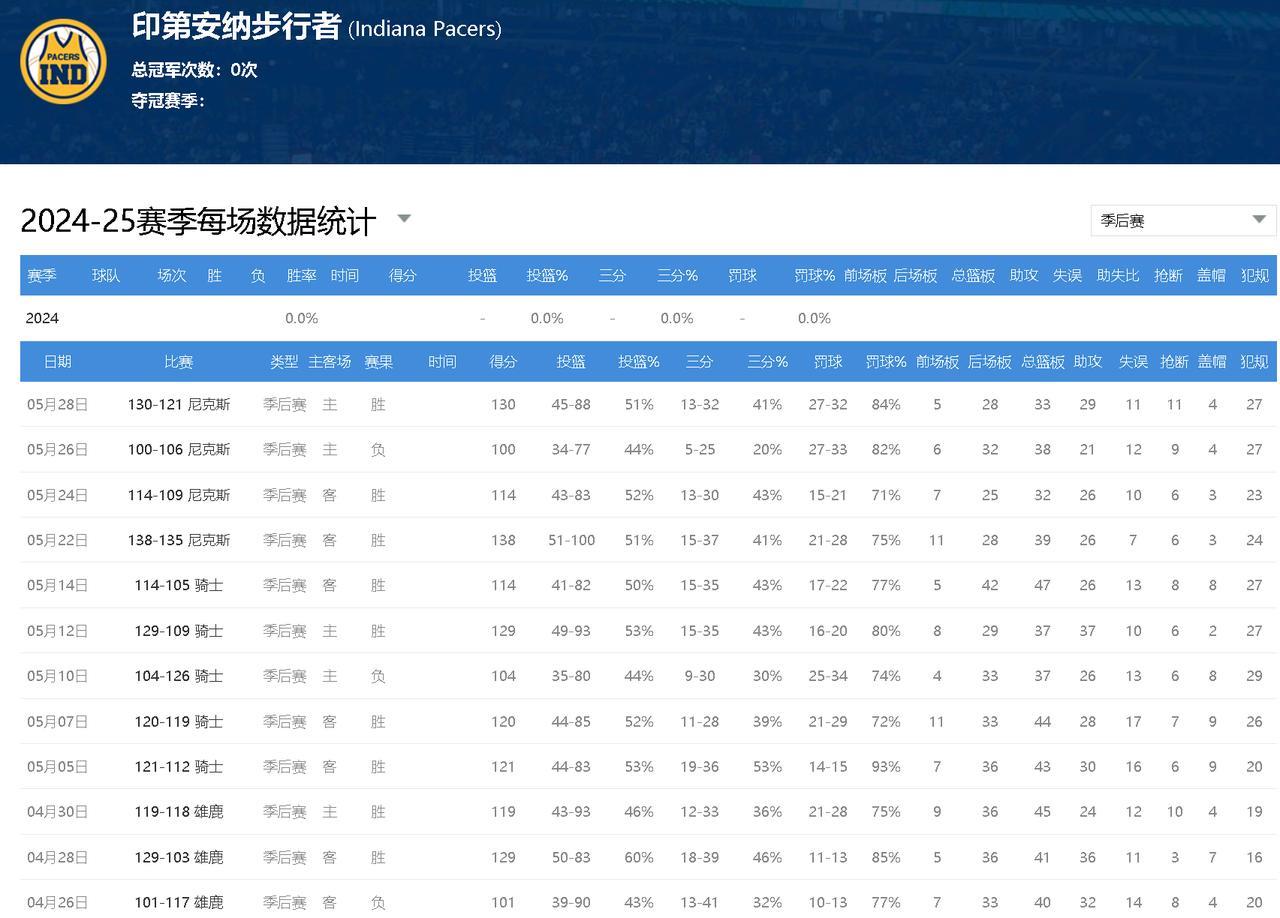1280x918 pixels.
Task: Click the 场次 season summary header
Action: [x=172, y=275]
